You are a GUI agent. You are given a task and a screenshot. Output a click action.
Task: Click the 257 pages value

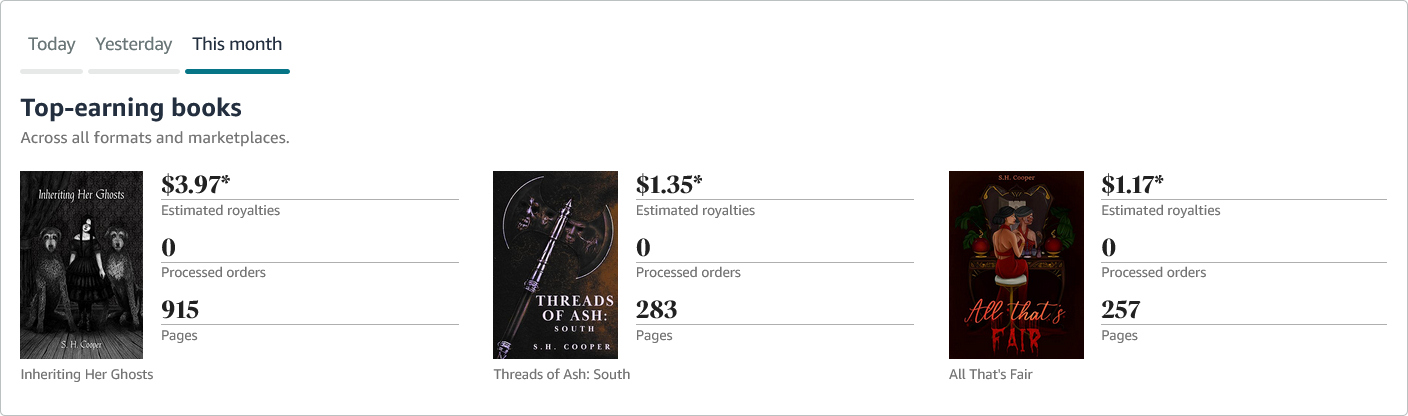pyautogui.click(x=1120, y=309)
